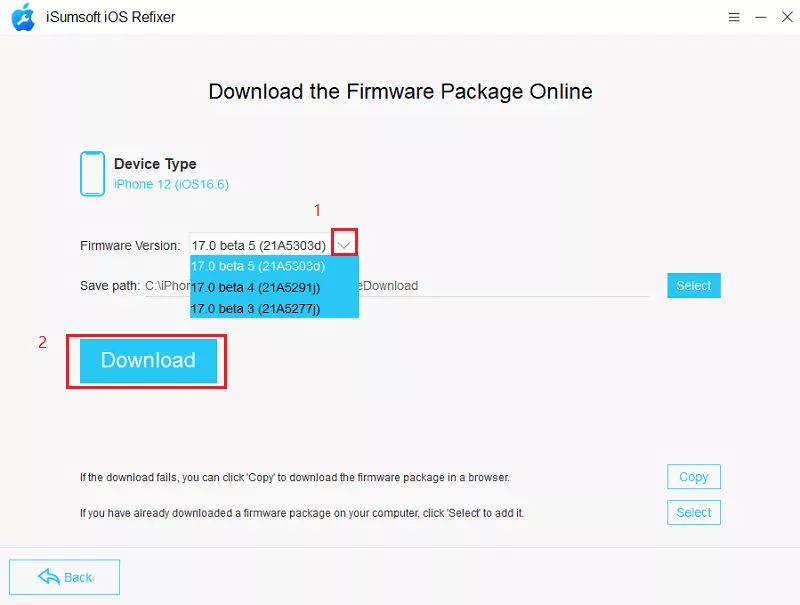
Task: Expand the Firmware Version dropdown arrow
Action: point(344,245)
